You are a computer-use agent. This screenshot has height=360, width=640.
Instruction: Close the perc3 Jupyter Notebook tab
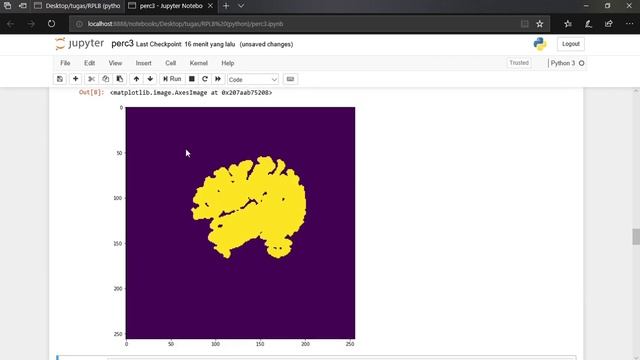[211, 6]
